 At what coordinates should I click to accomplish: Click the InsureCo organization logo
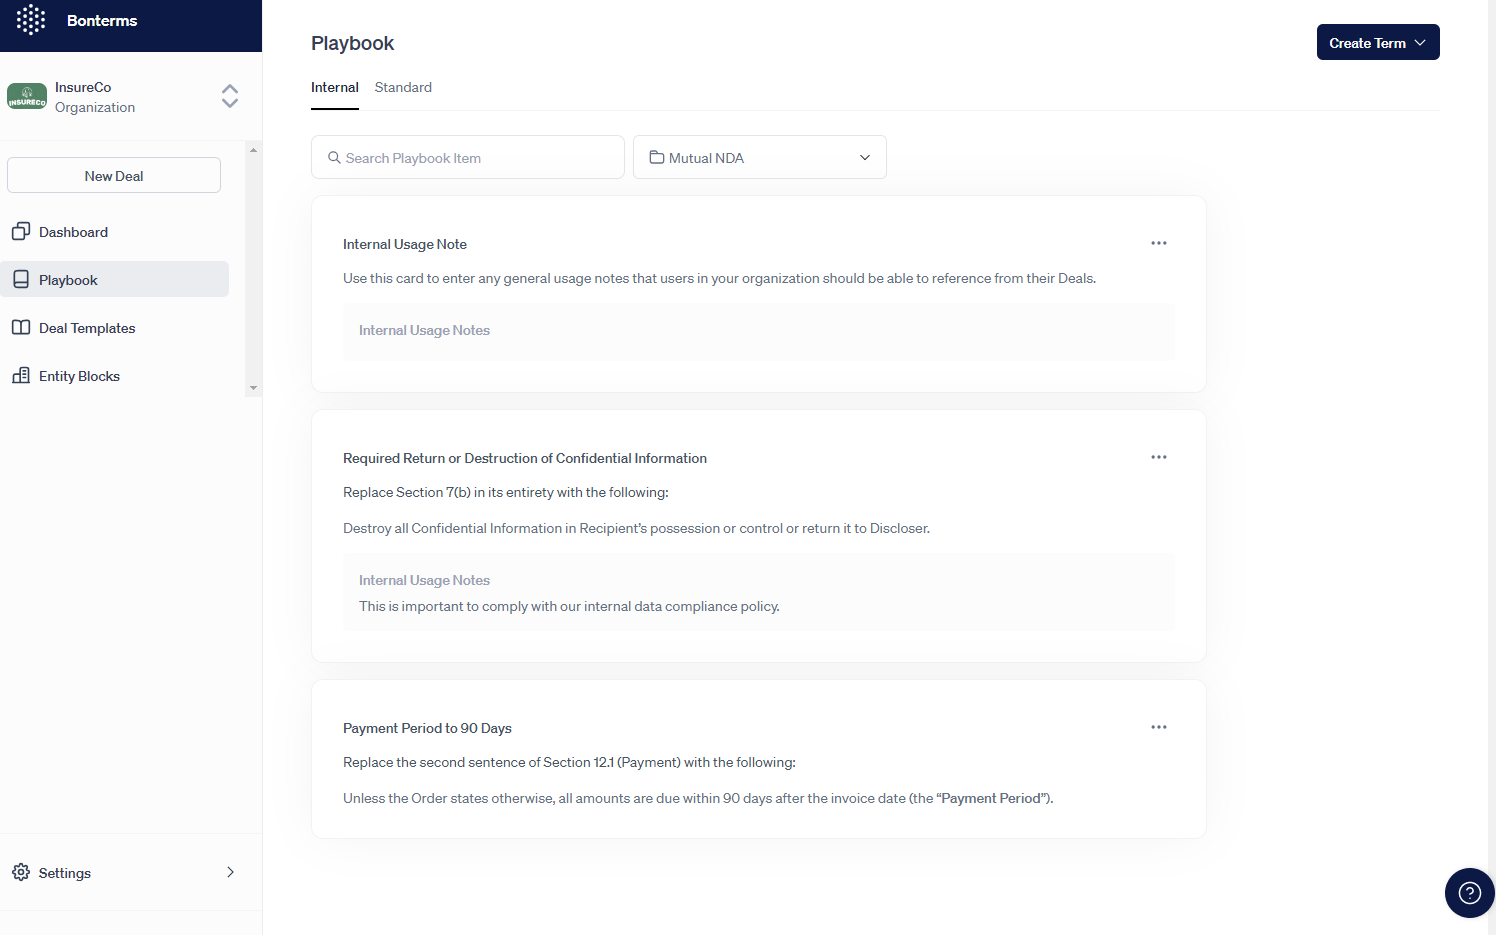[27, 97]
